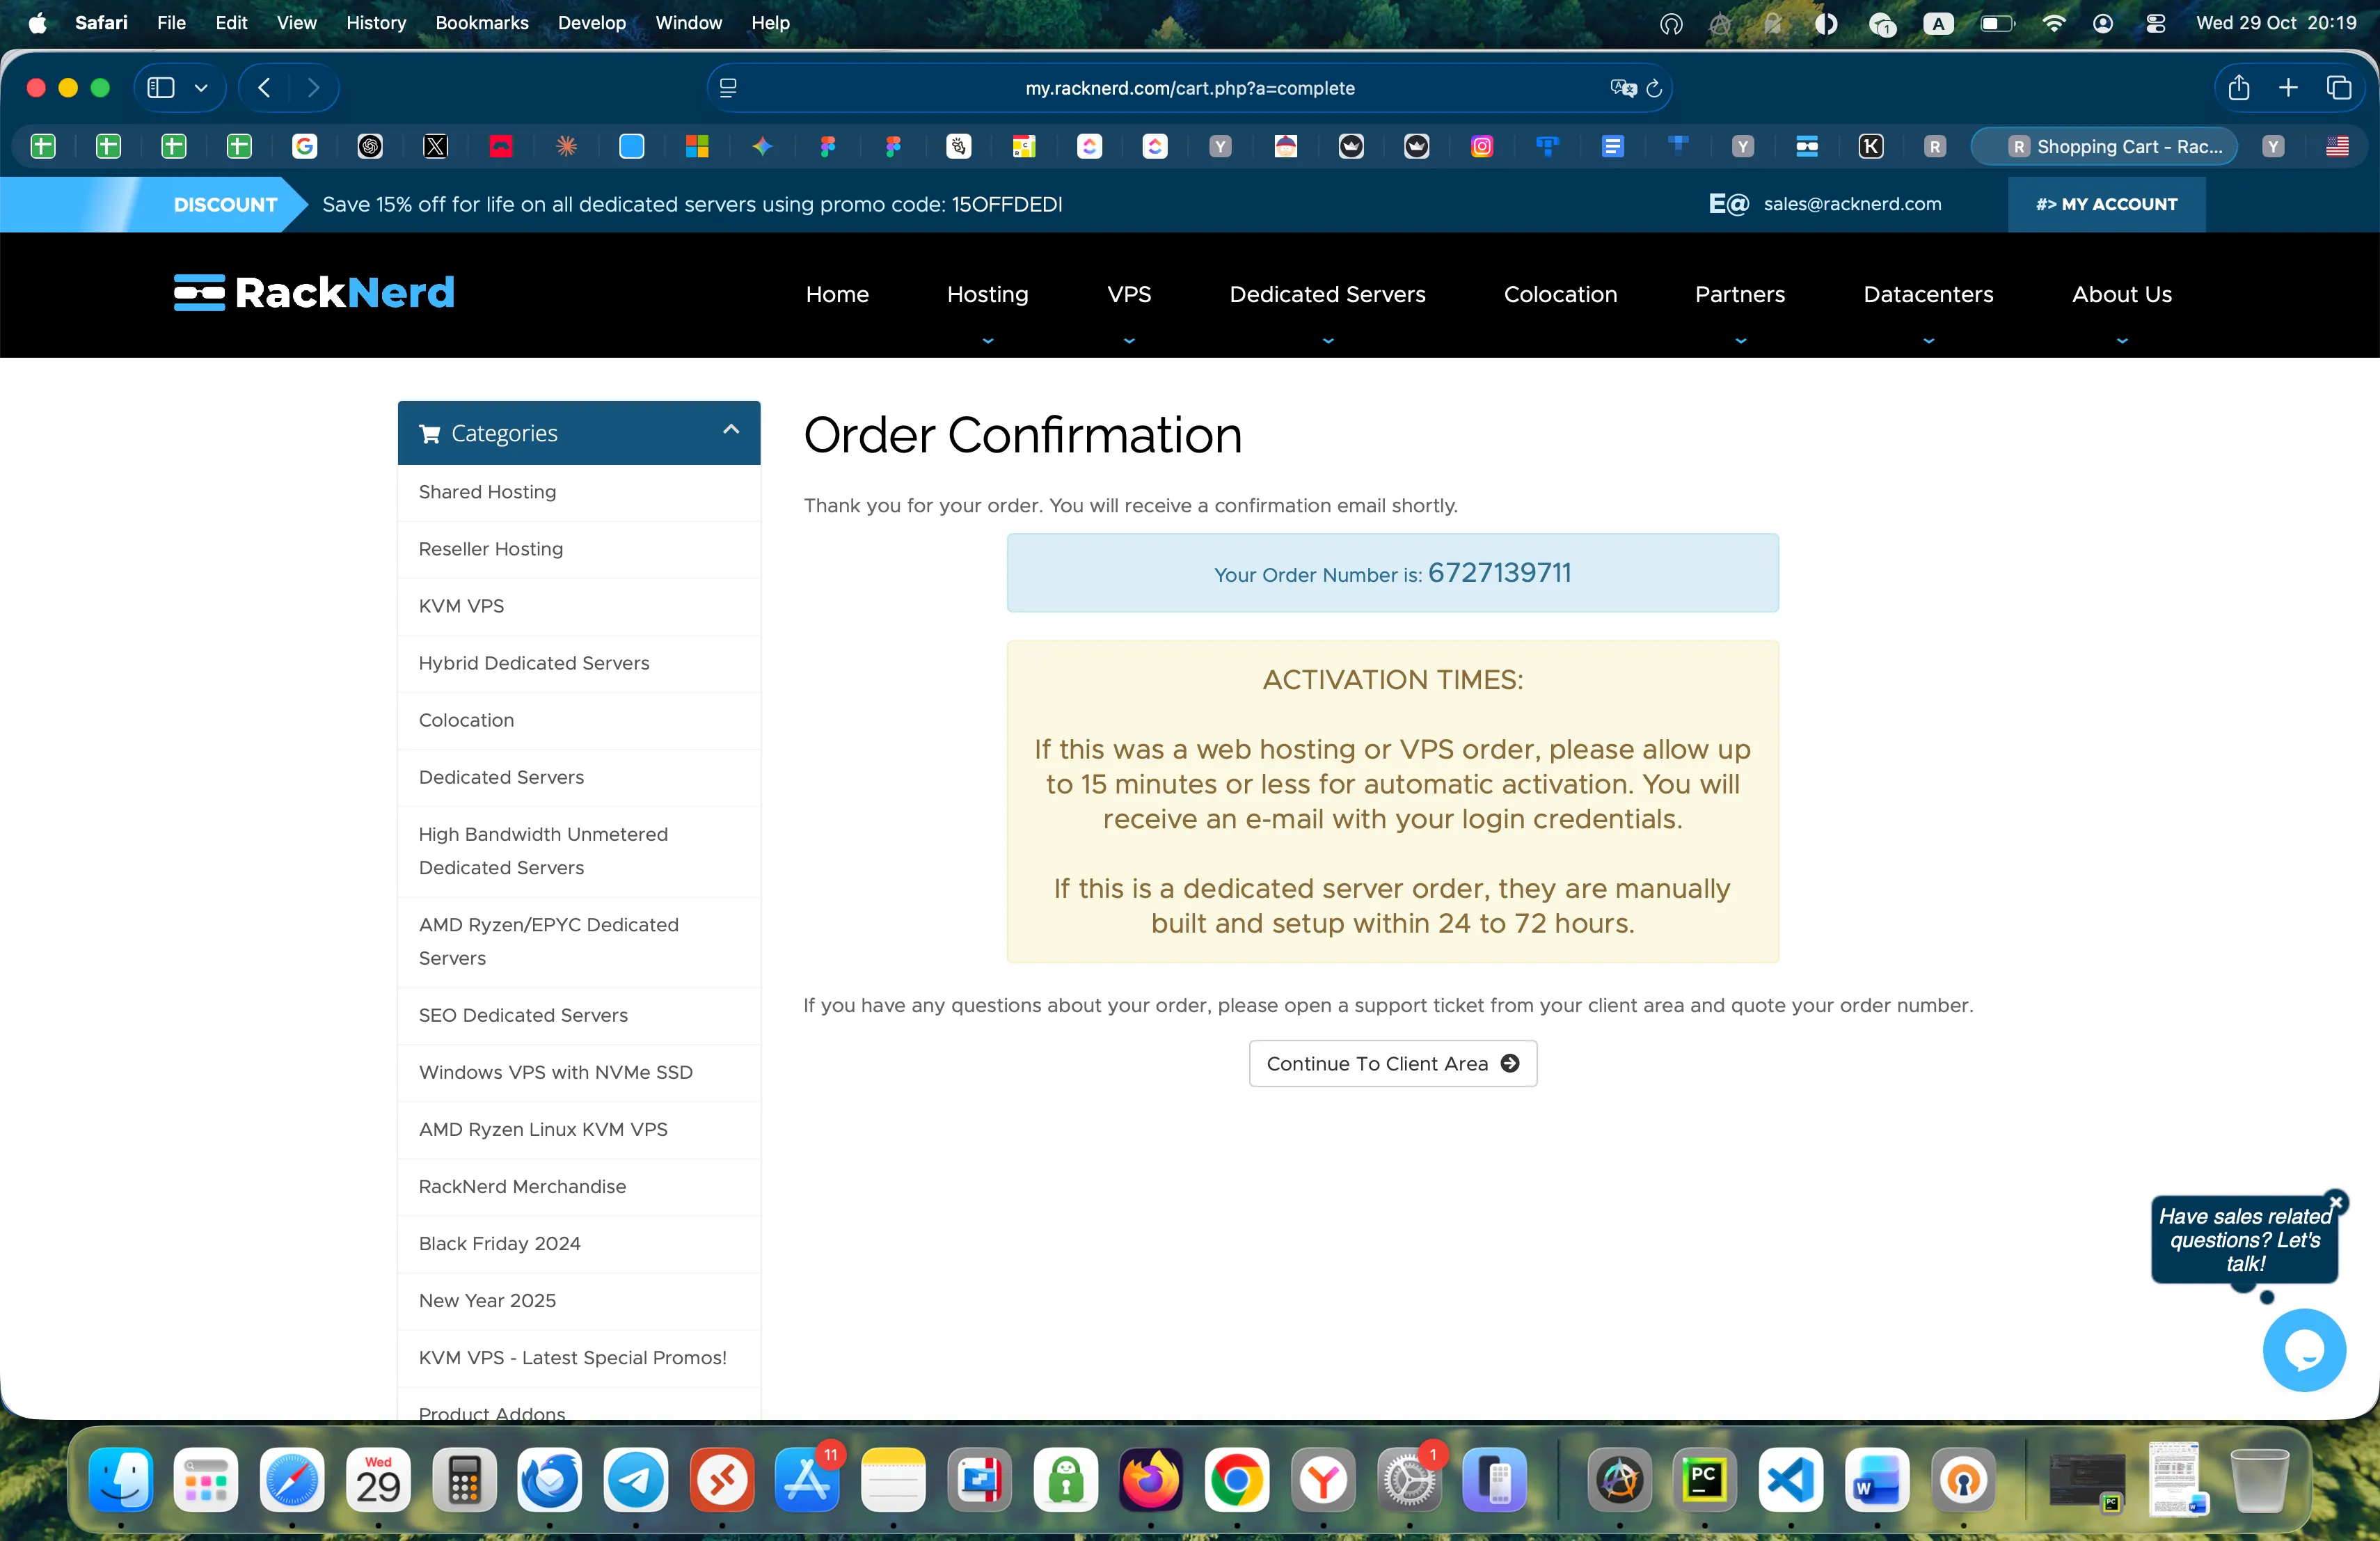Screen dimensions: 2380x1541
Task: Go to Home in the navigation bar
Action: click(x=837, y=295)
